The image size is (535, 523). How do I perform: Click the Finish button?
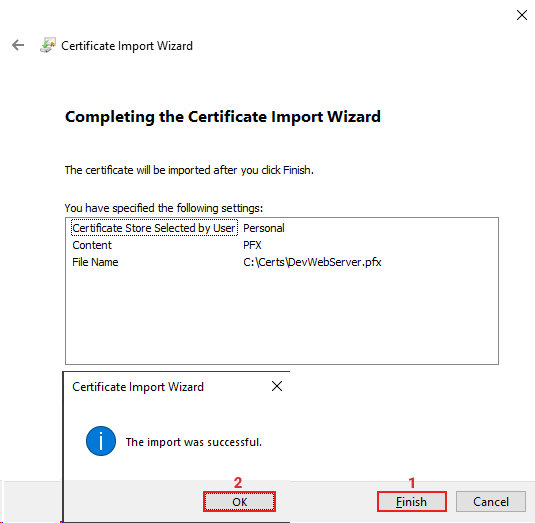pyautogui.click(x=412, y=502)
